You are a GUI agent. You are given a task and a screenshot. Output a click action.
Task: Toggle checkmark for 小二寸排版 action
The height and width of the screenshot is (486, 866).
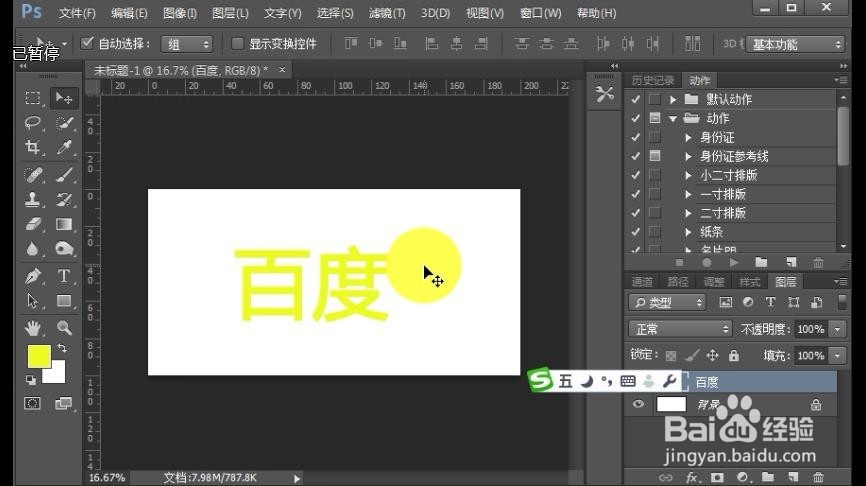click(x=636, y=175)
